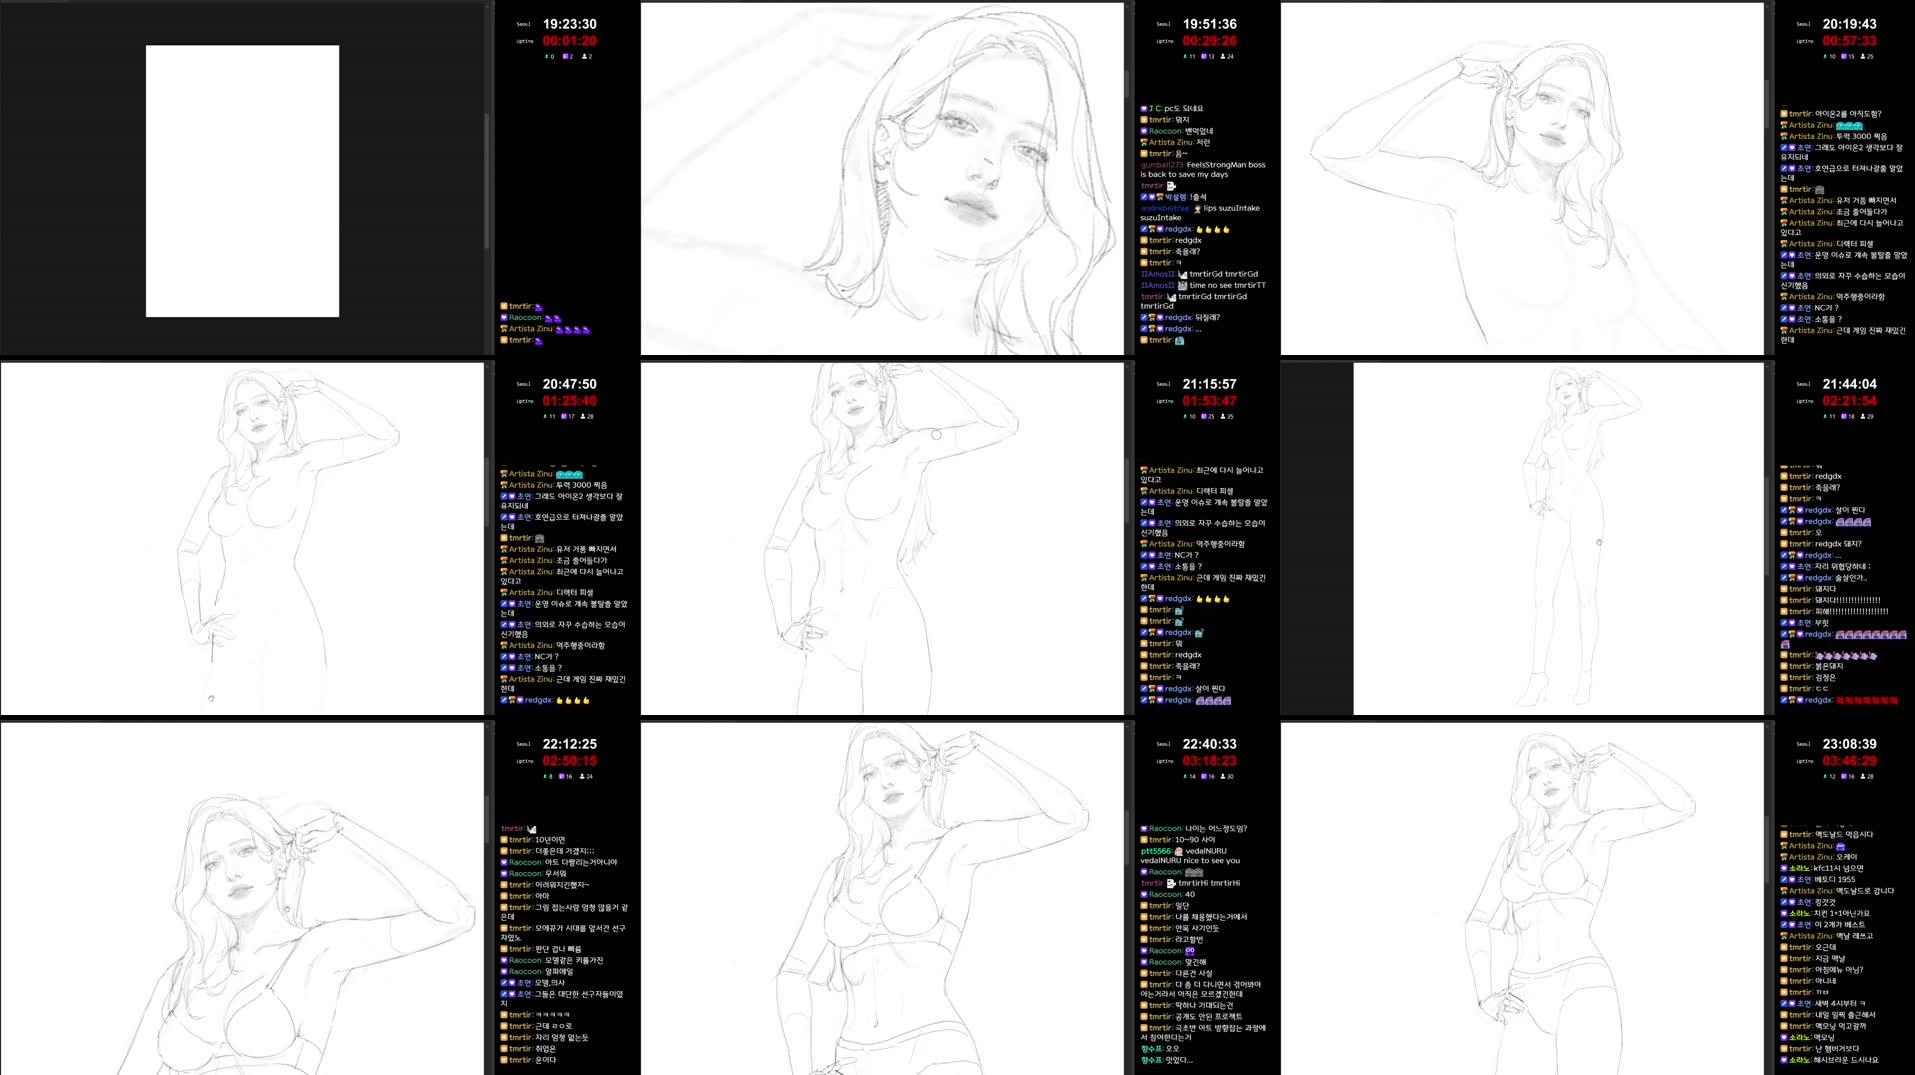Click the vedalNURU emote sent by ptt5566

tap(1179, 853)
